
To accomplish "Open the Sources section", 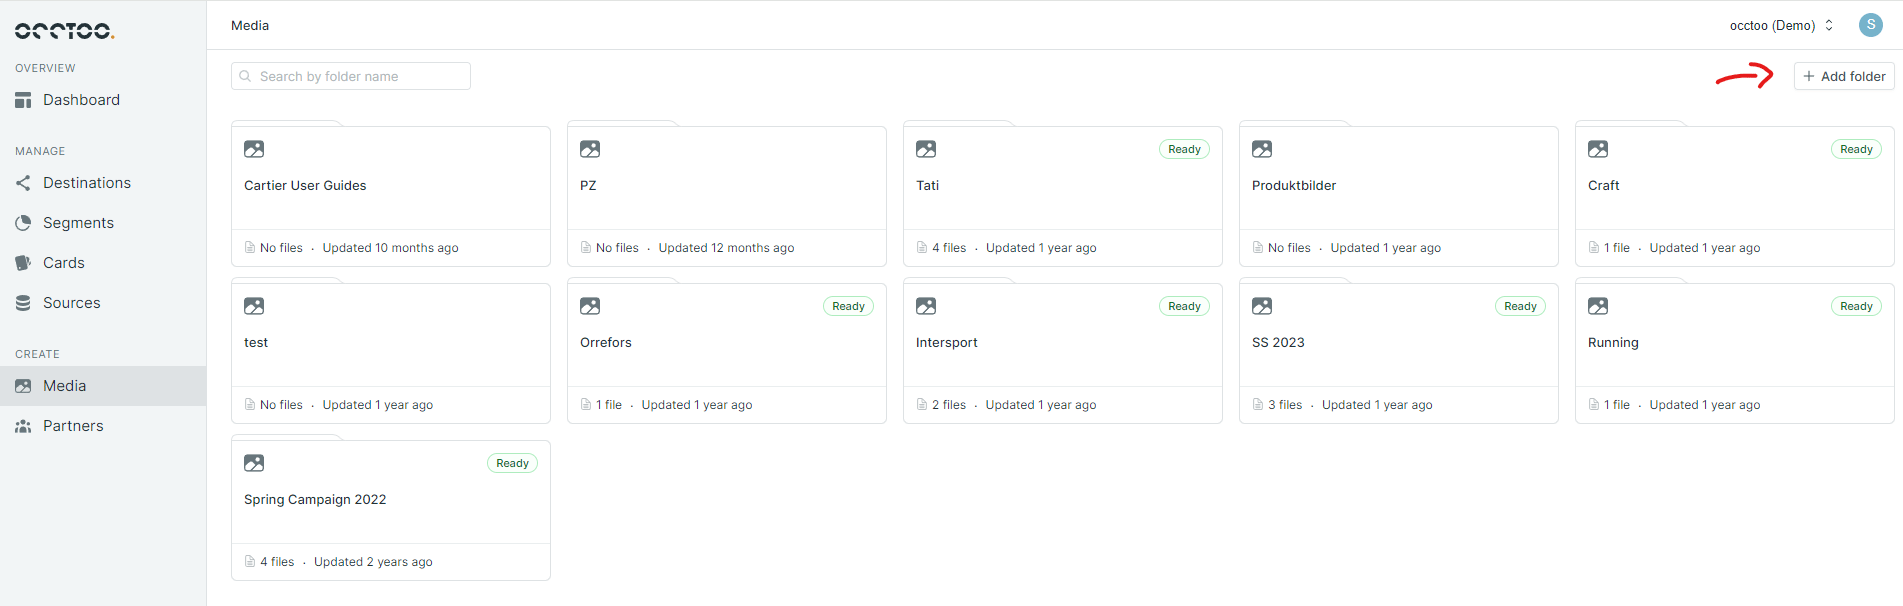I will click(x=103, y=303).
